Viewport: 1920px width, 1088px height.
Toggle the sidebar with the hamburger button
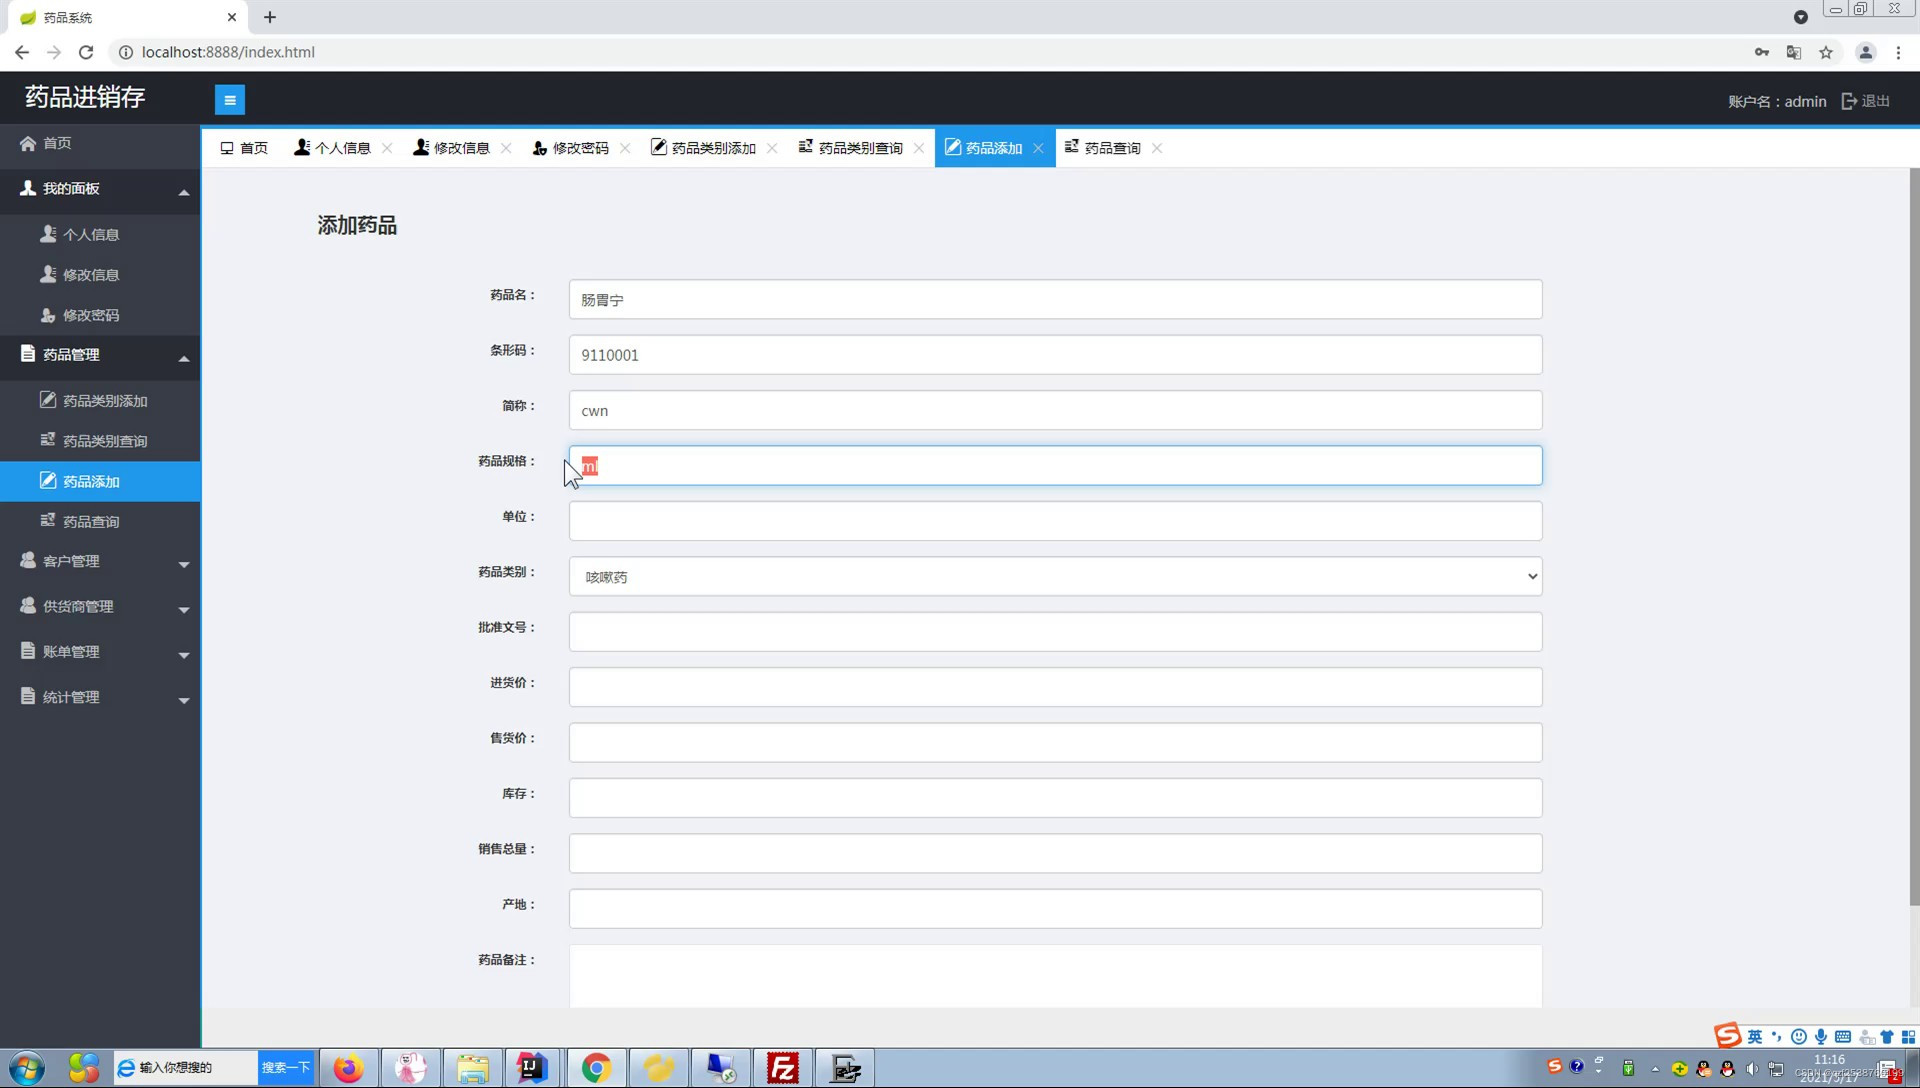coord(229,100)
